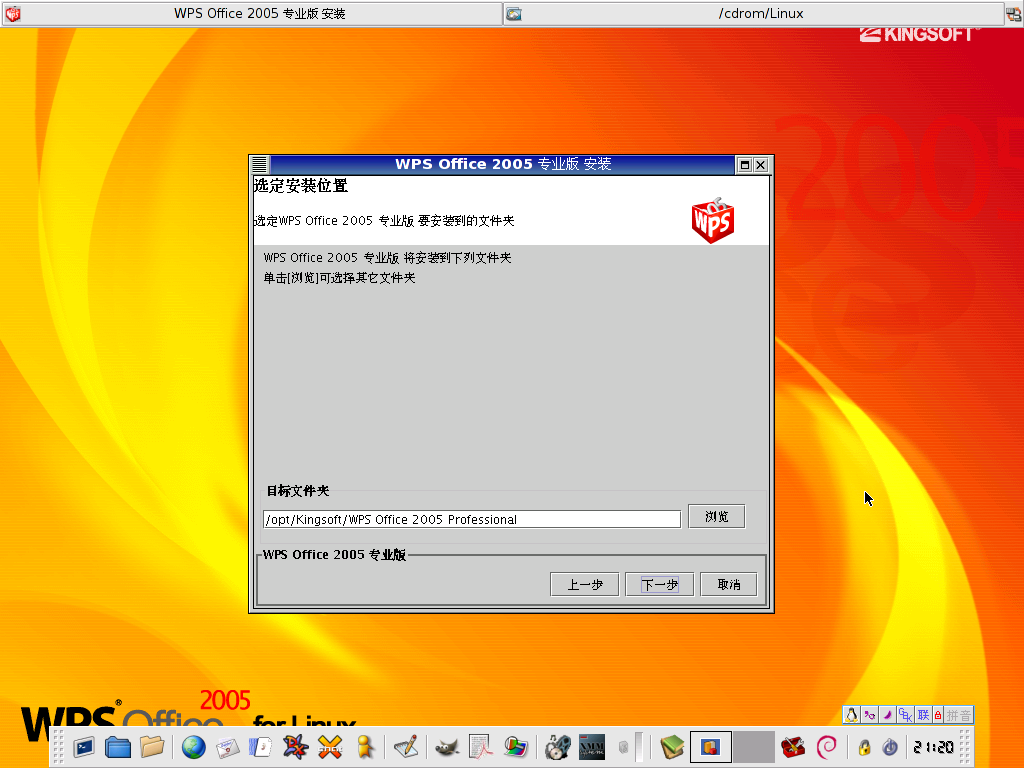Open the red toolbox settings icon
Image resolution: width=1024 pixels, height=768 pixels.
point(793,746)
